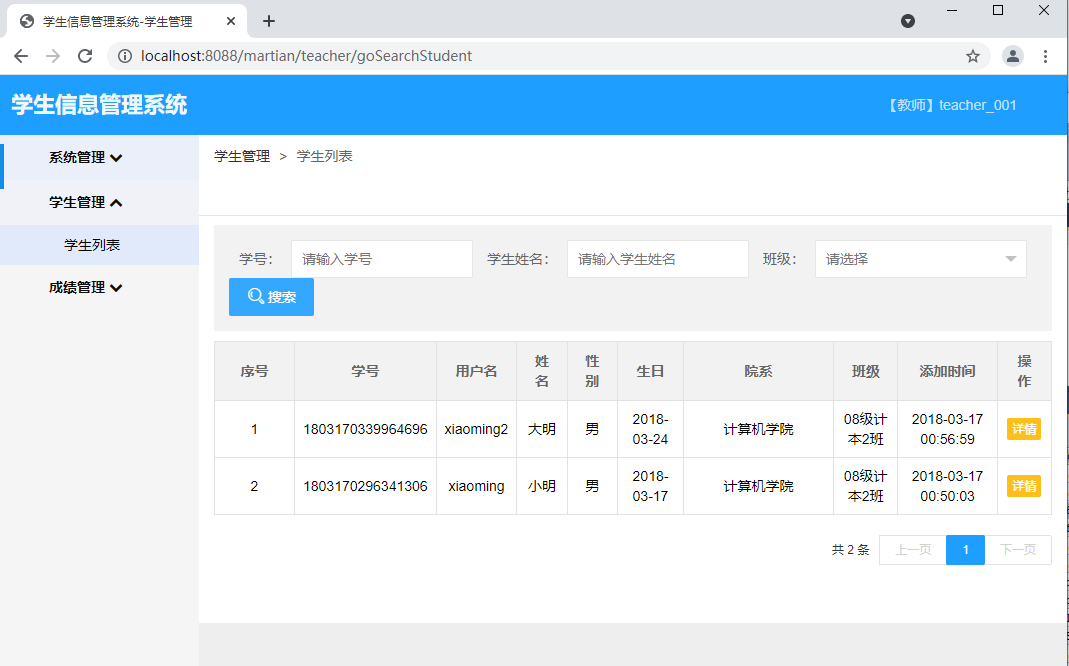Viewport: 1069px width, 666px height.
Task: Click add time 2018-03-17 00:56:59
Action: click(947, 429)
